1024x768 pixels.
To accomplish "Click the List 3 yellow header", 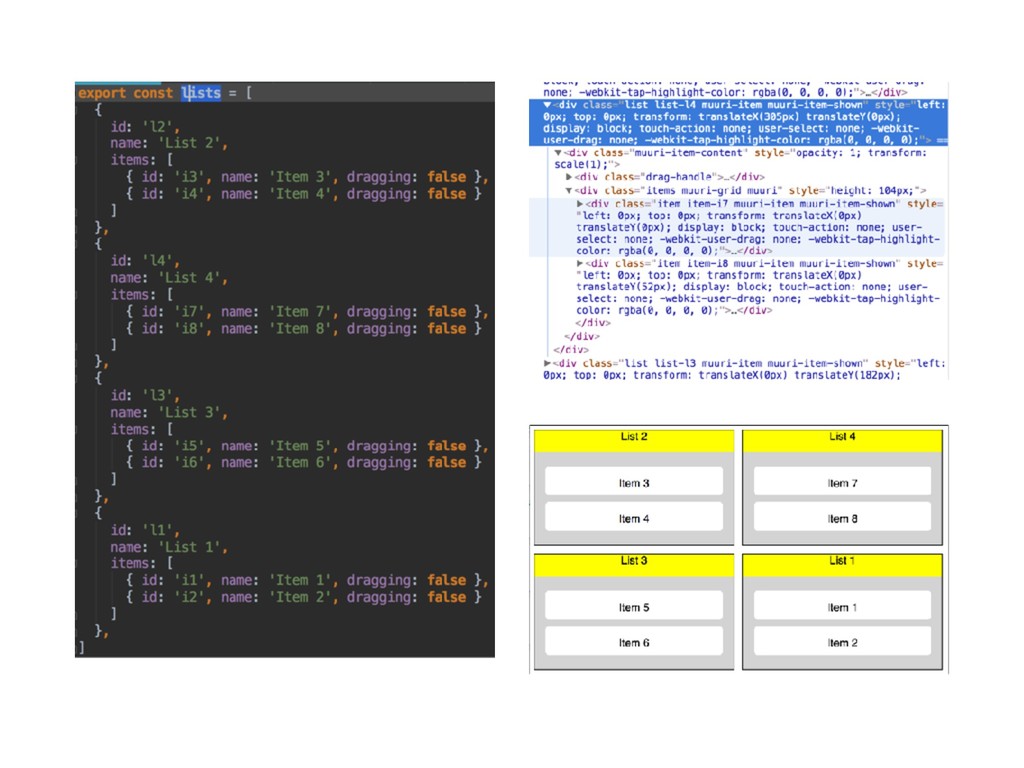I will pos(634,565).
